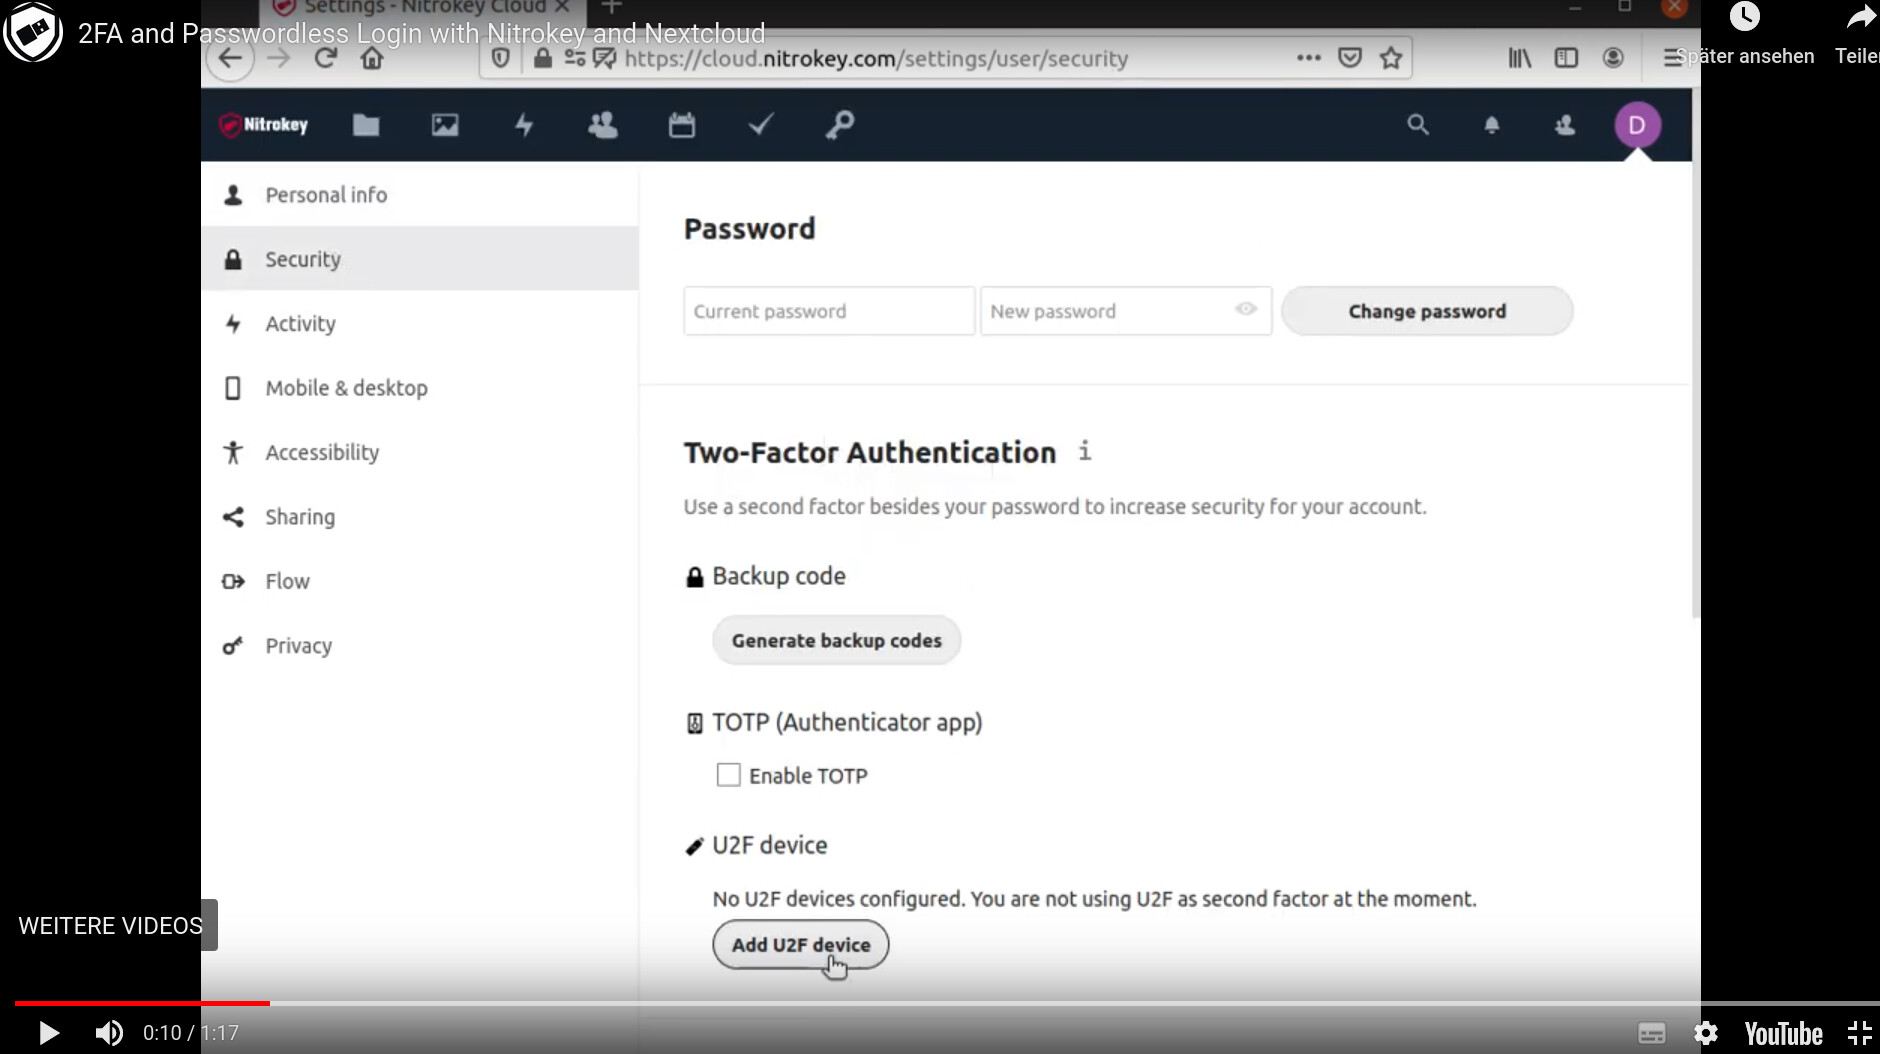
Task: Go to browser home page icon
Action: pos(372,58)
